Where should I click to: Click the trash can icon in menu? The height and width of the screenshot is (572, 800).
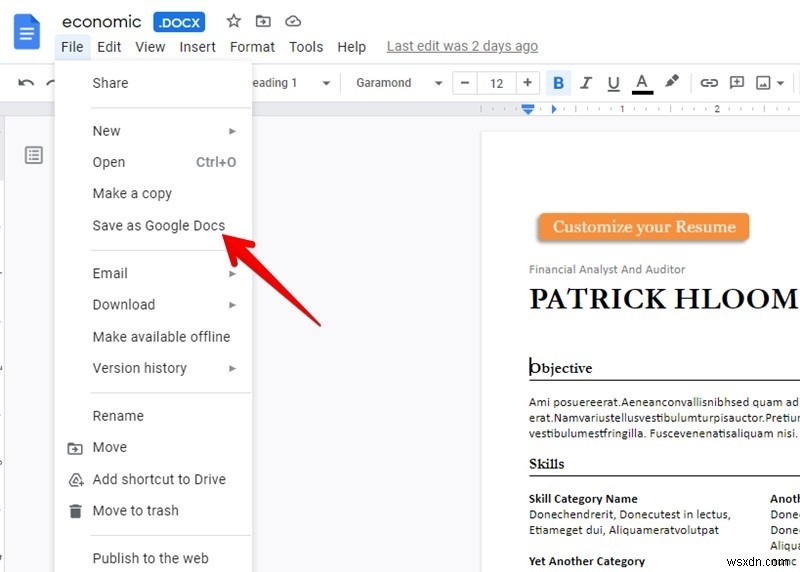pyautogui.click(x=76, y=511)
